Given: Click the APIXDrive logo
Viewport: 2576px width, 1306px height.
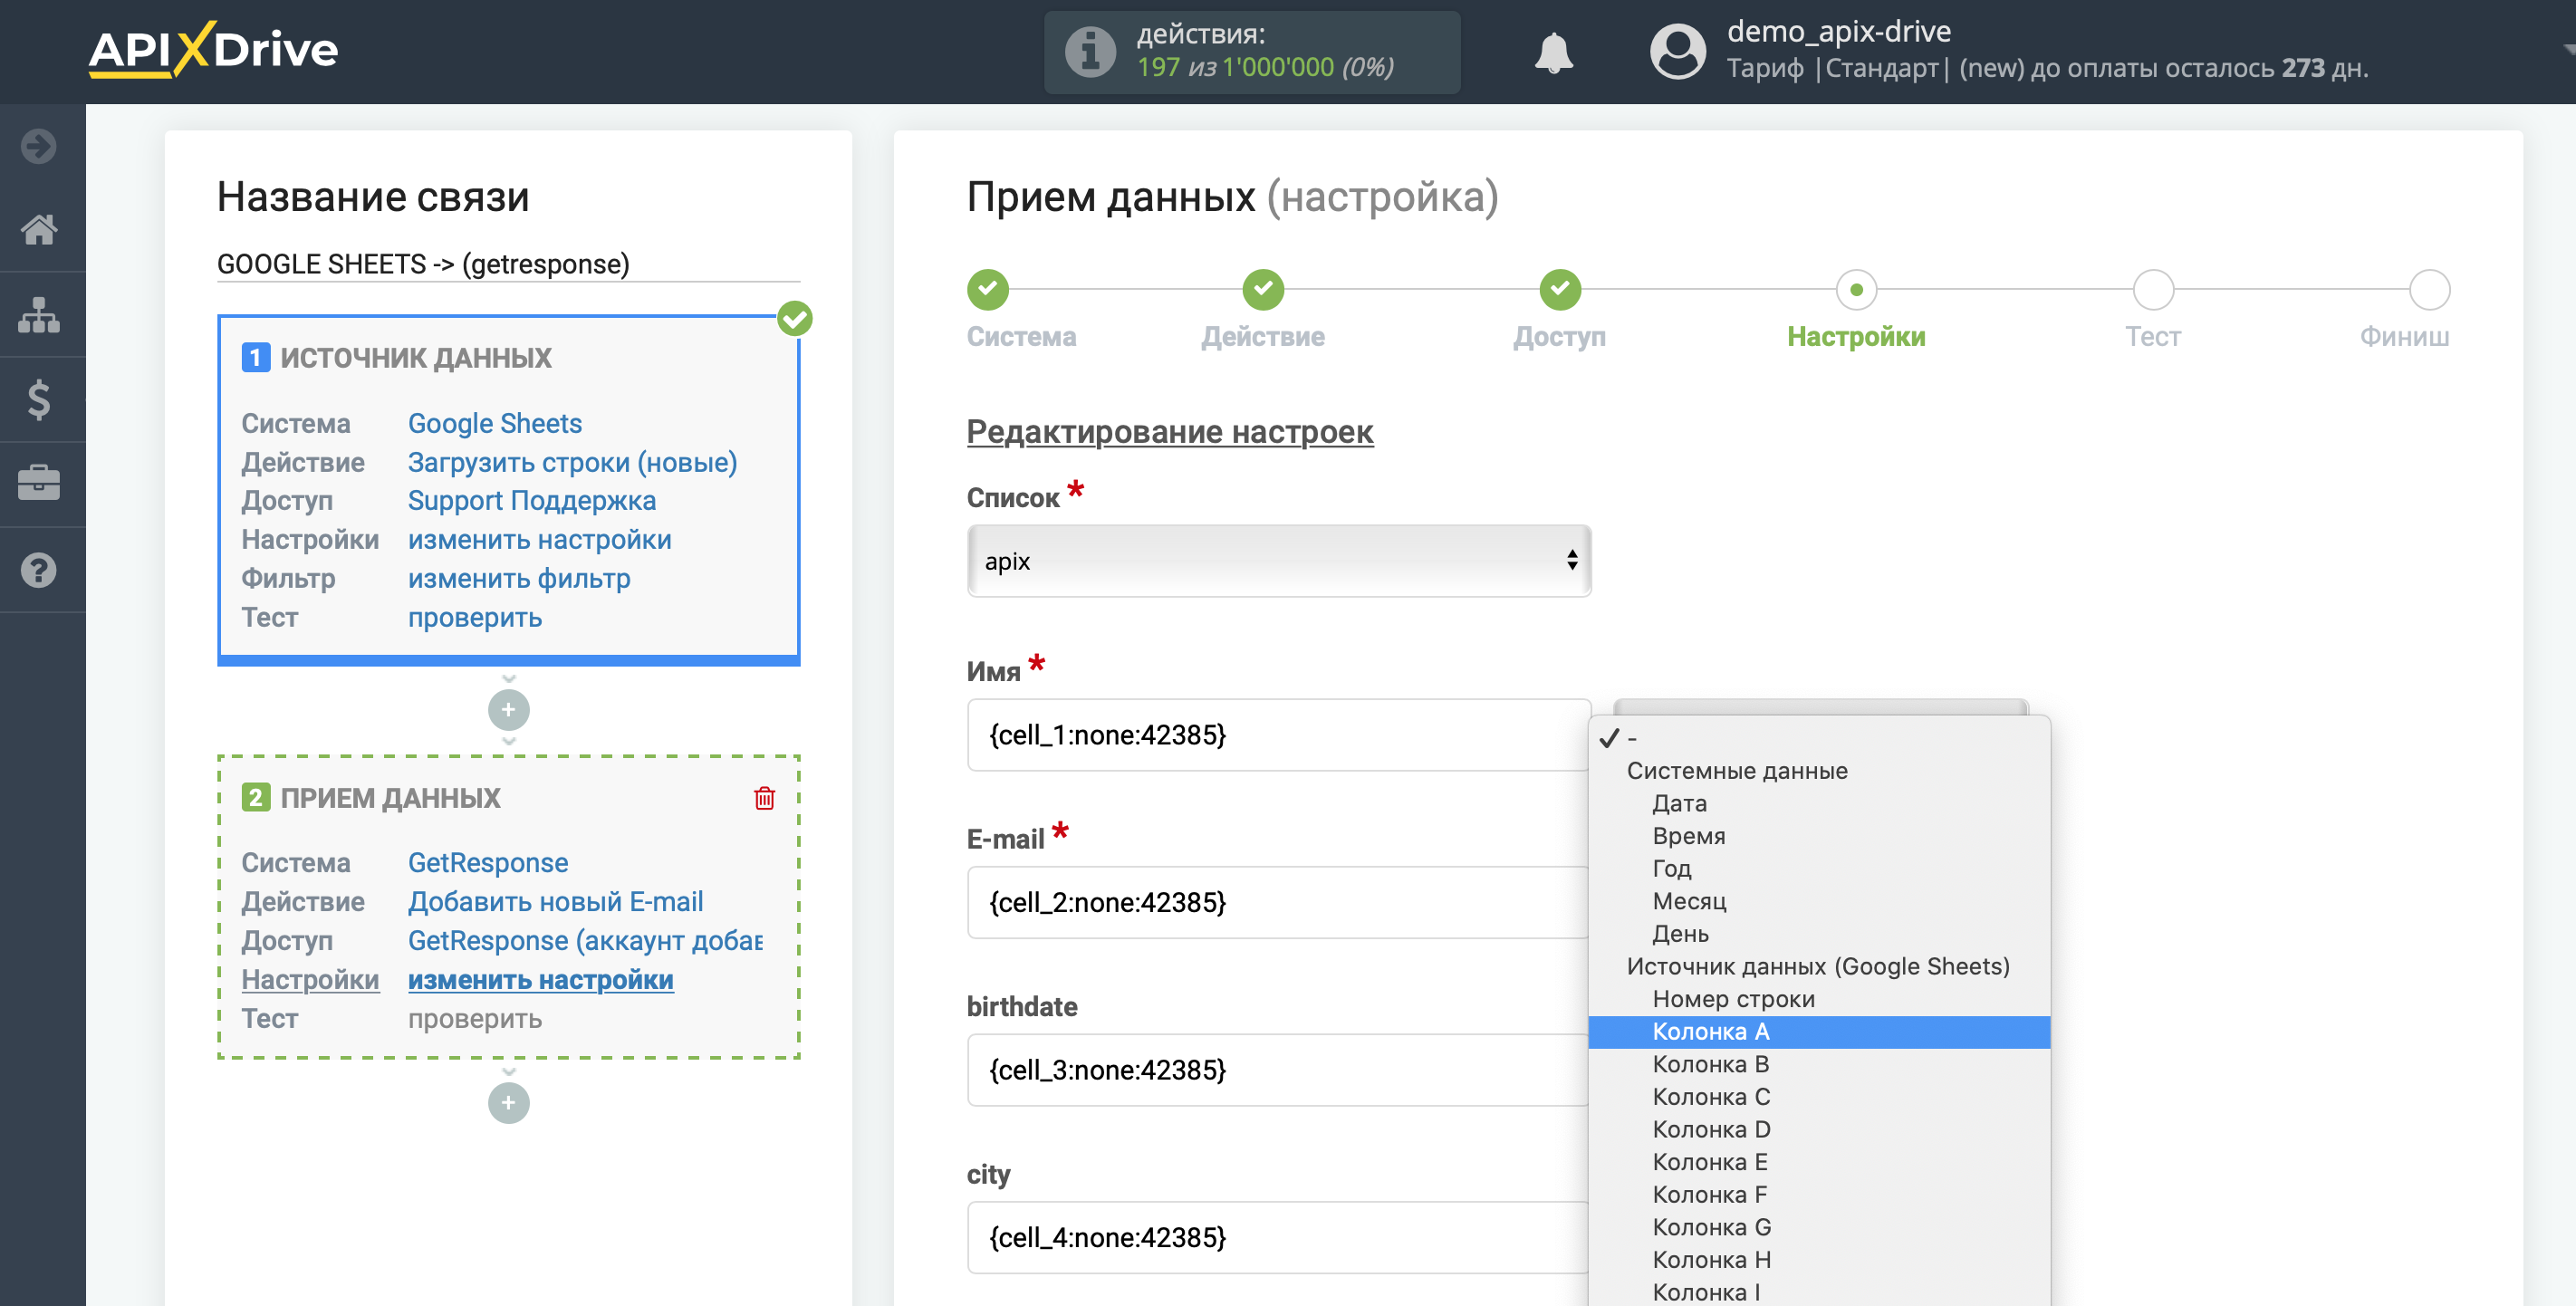Looking at the screenshot, I should click(x=213, y=49).
